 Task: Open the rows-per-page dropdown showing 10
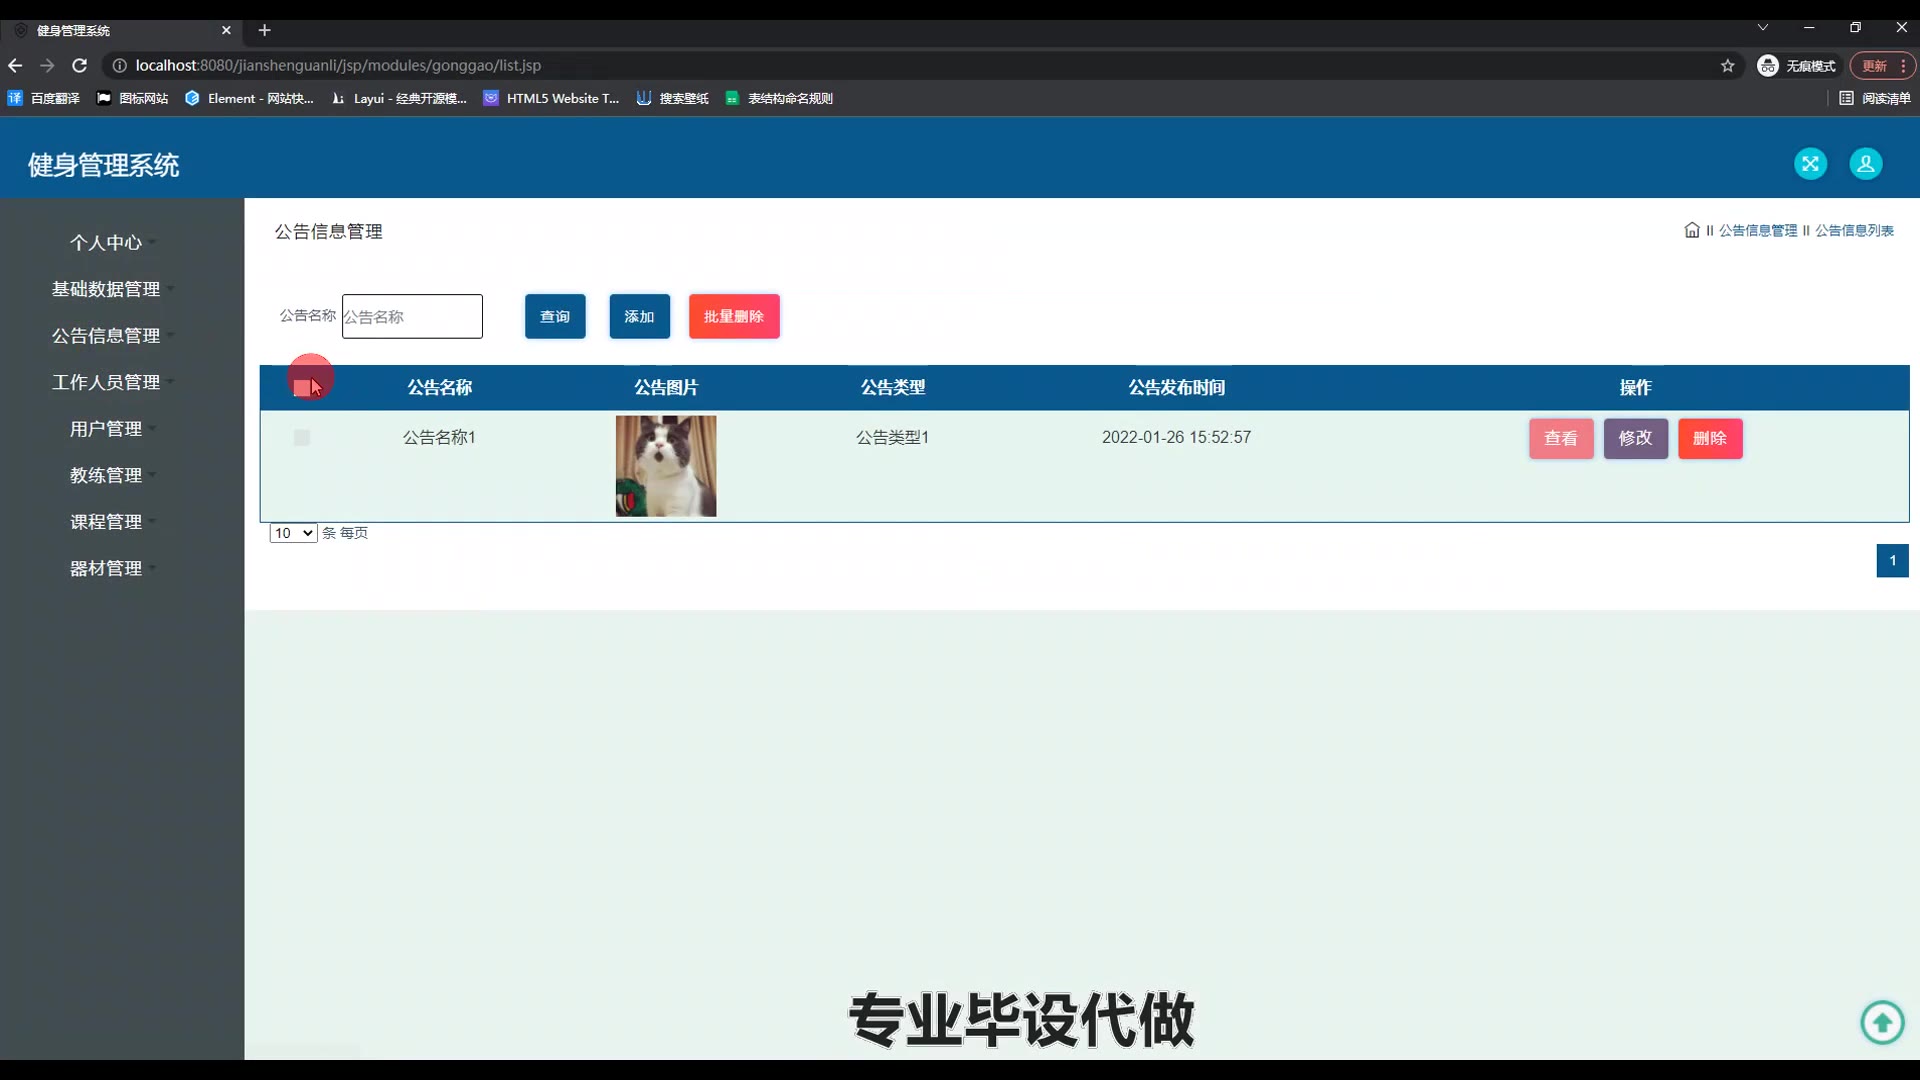(x=293, y=533)
